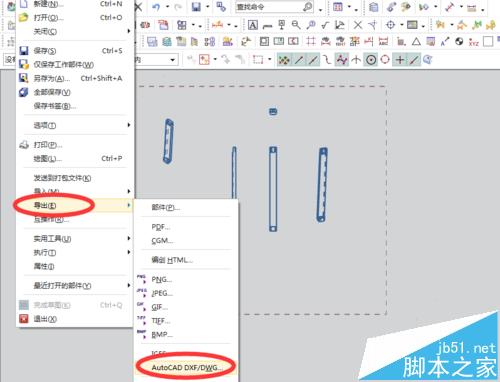
Task: Click the red grid hash icon
Action: (x=311, y=41)
